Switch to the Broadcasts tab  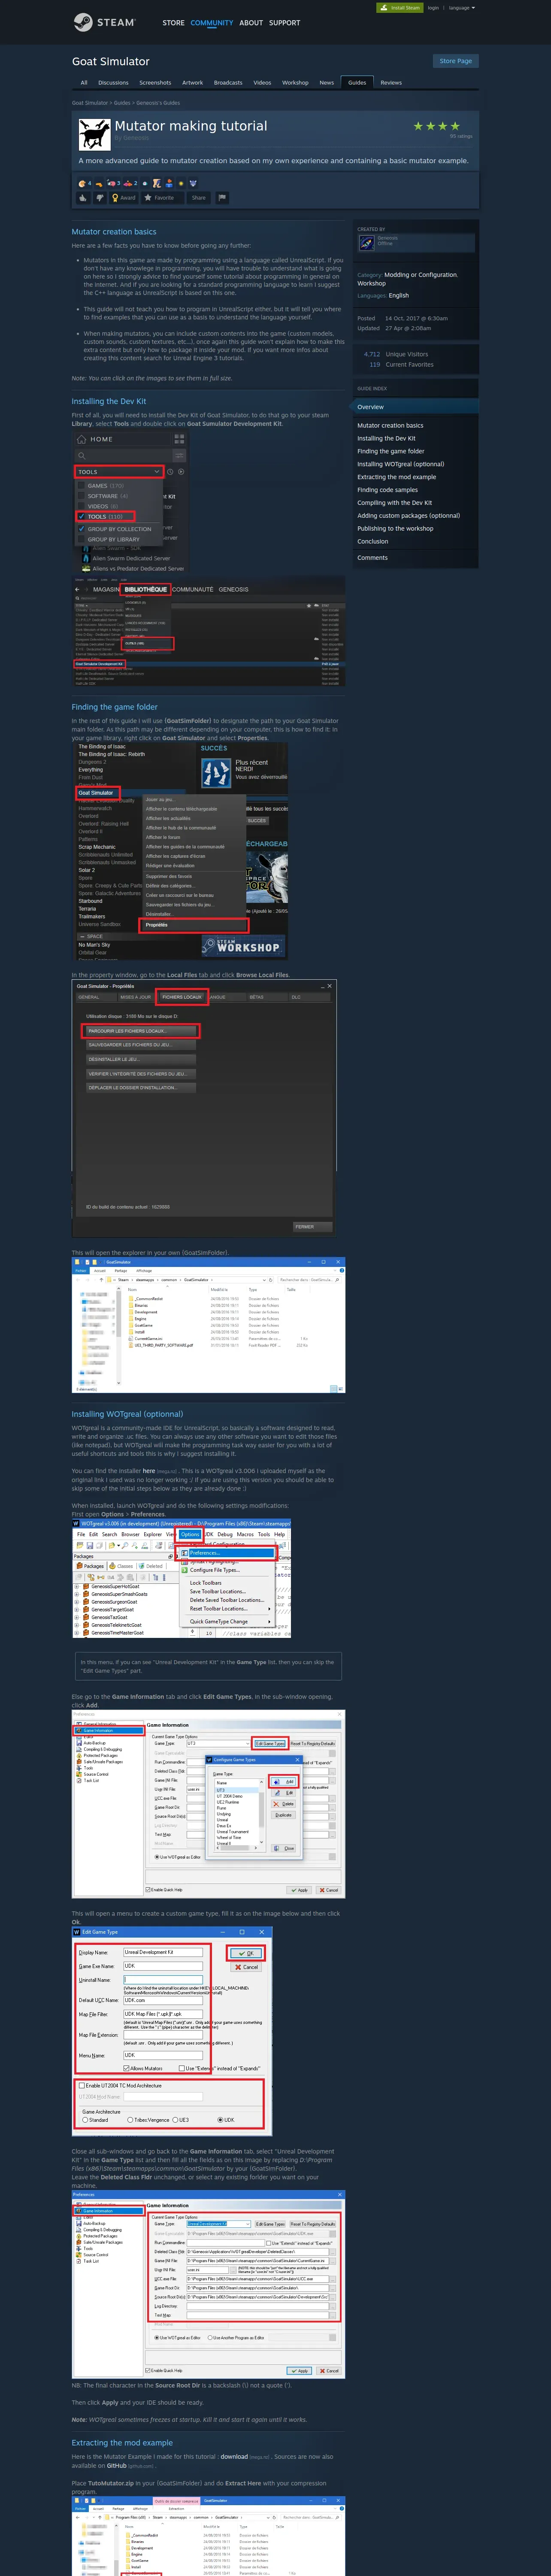click(228, 83)
